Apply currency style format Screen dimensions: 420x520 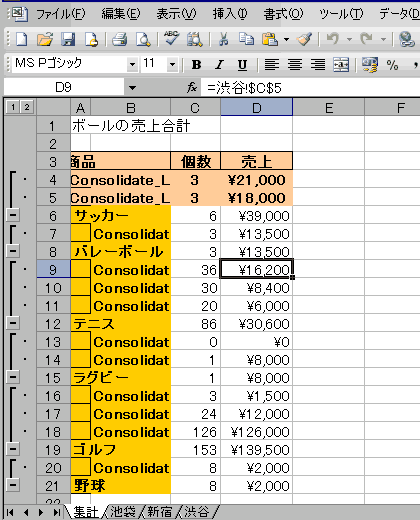click(370, 64)
